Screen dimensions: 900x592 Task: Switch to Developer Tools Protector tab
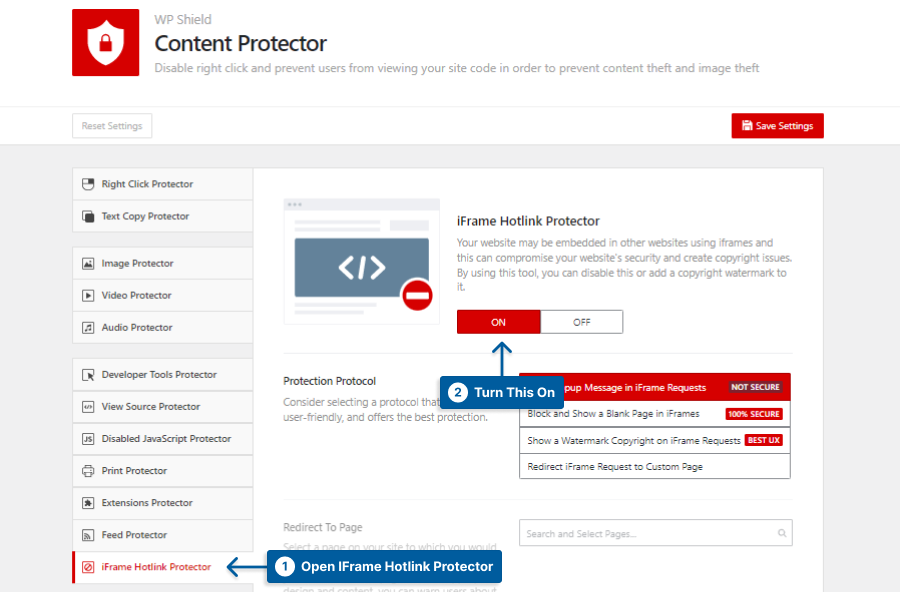point(159,375)
